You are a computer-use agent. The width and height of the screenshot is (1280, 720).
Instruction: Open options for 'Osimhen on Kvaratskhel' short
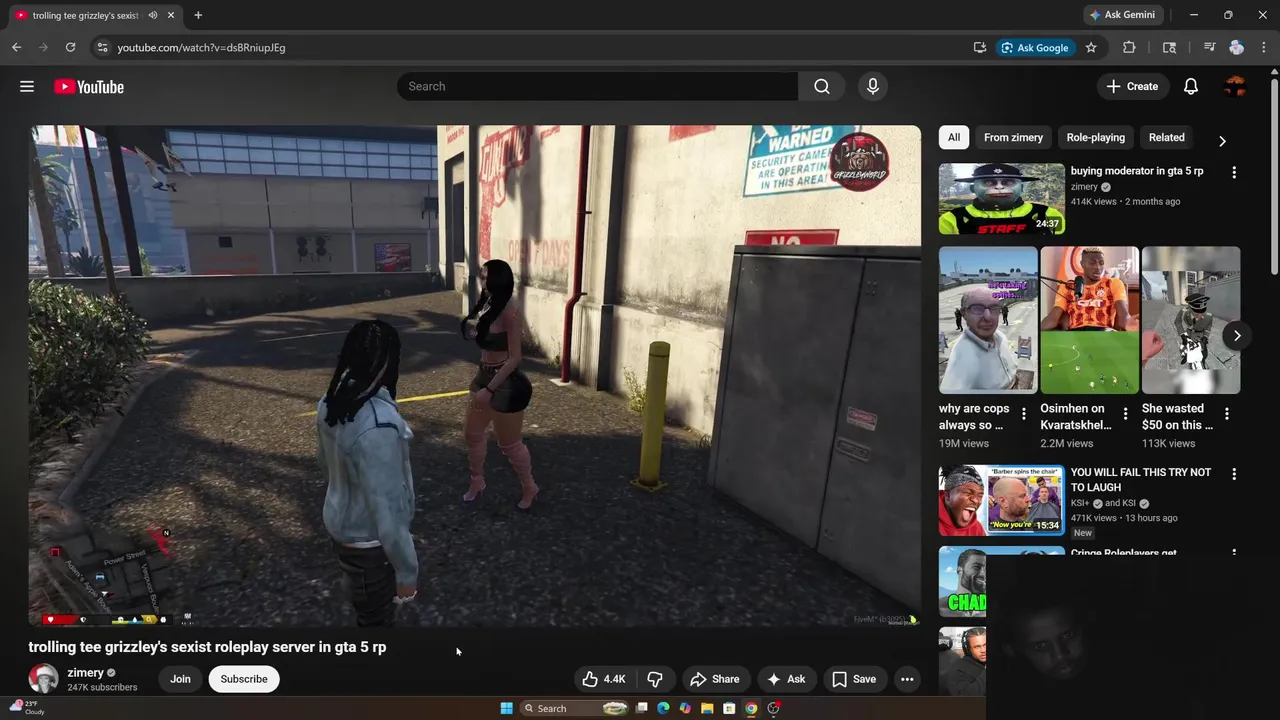point(1125,413)
